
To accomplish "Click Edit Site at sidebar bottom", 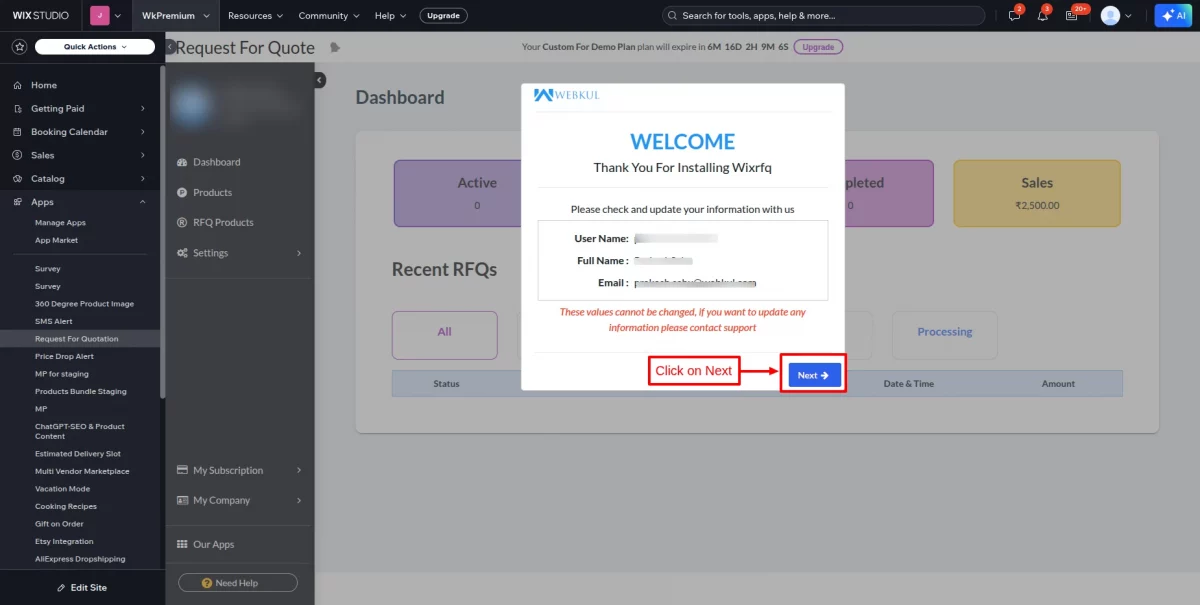I will coord(81,587).
